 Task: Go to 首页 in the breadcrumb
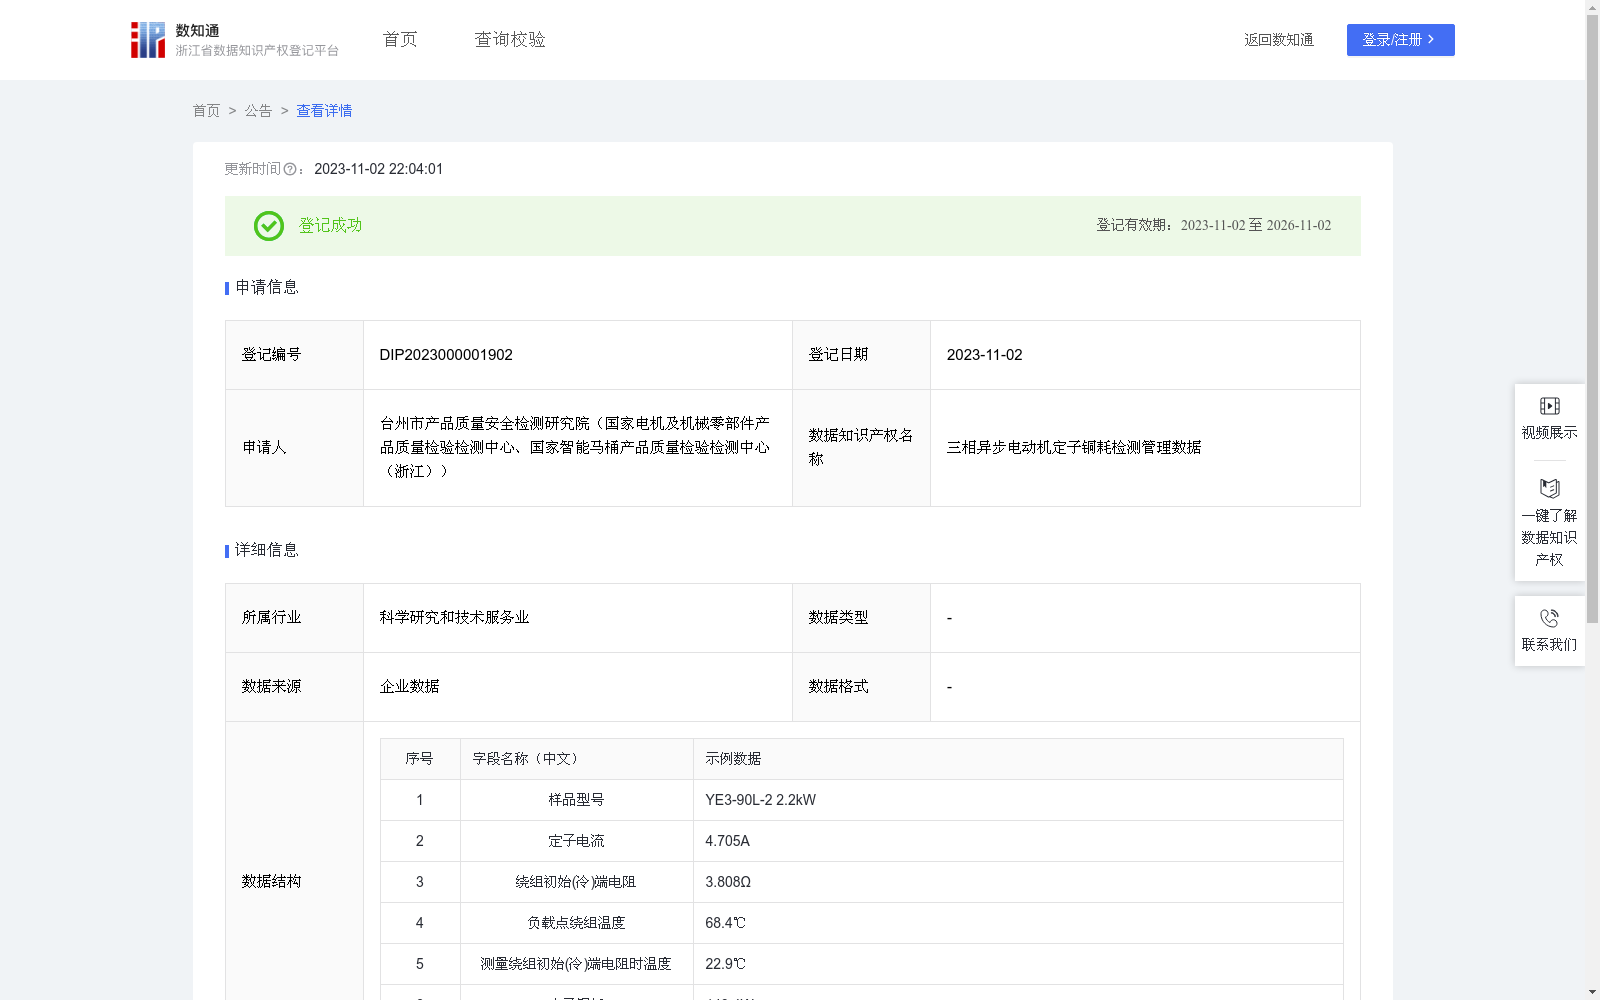[x=206, y=111]
